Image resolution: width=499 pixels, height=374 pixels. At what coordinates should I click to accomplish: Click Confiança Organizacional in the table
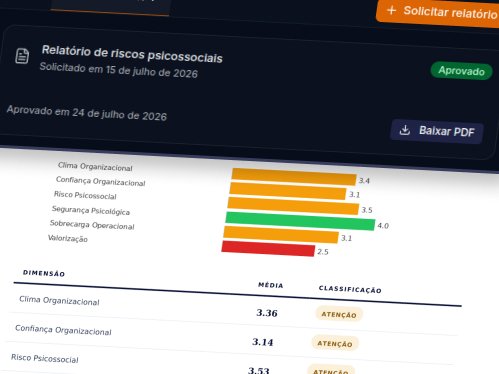63,330
